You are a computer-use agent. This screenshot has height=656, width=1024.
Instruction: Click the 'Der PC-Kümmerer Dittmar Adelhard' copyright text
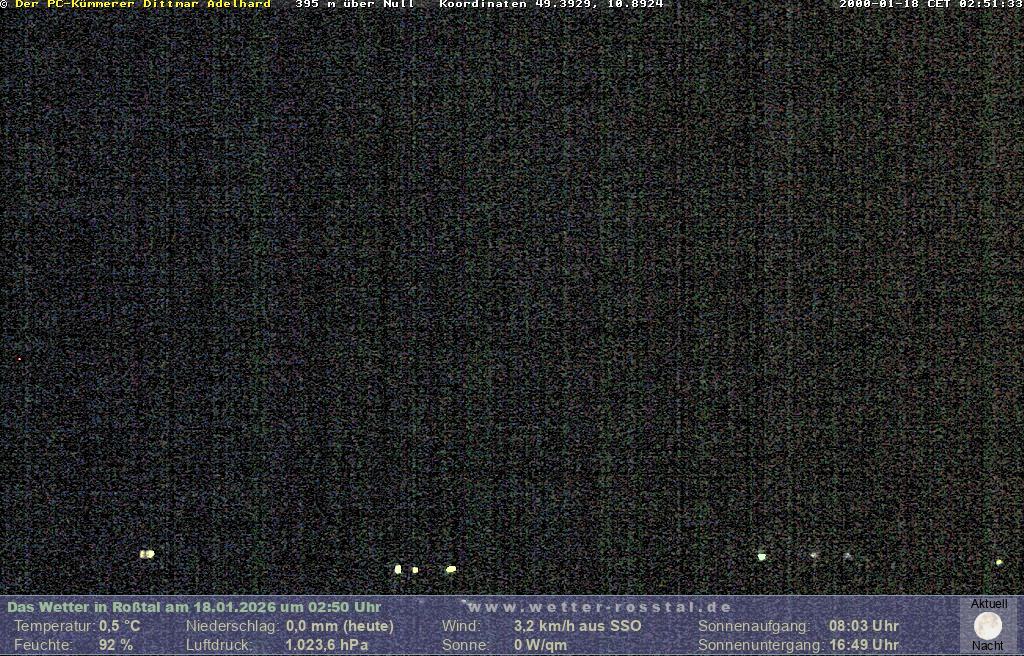pyautogui.click(x=142, y=5)
